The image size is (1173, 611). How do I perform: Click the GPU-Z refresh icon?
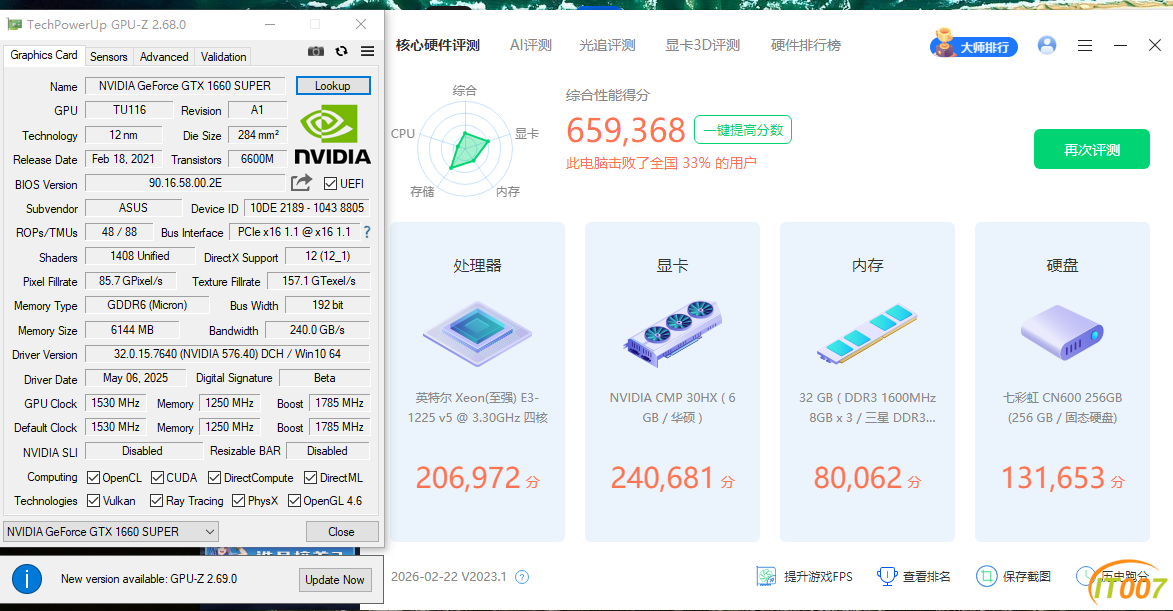tap(340, 50)
